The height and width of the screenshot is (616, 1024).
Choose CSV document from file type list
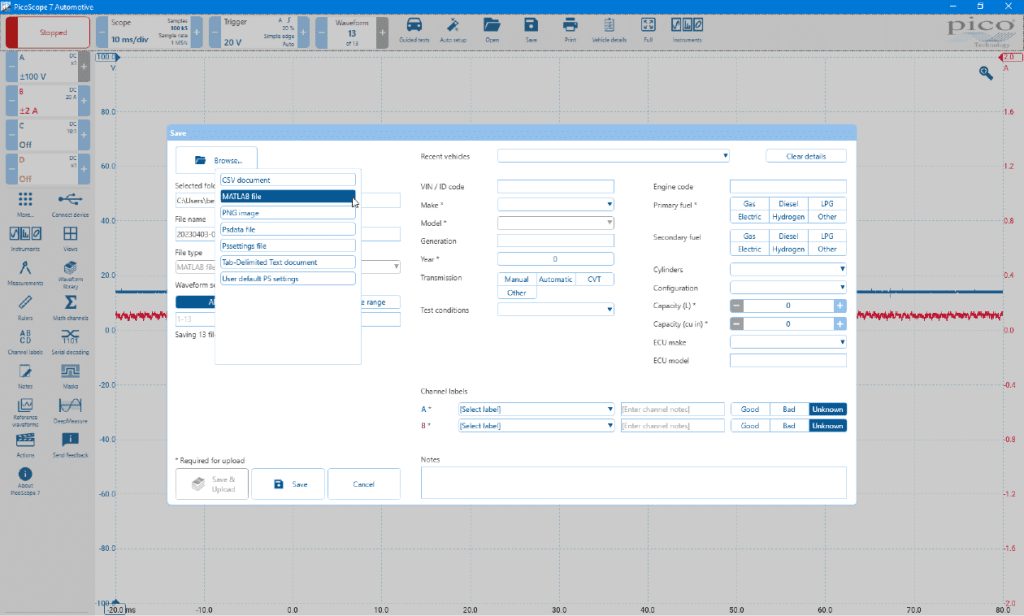287,180
